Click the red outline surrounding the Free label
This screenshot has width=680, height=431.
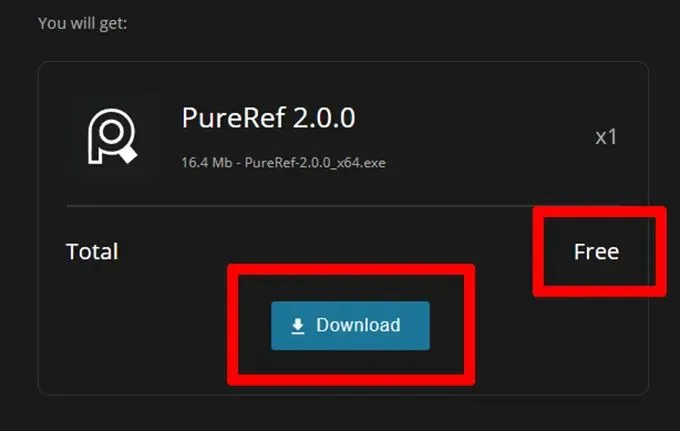click(x=600, y=212)
